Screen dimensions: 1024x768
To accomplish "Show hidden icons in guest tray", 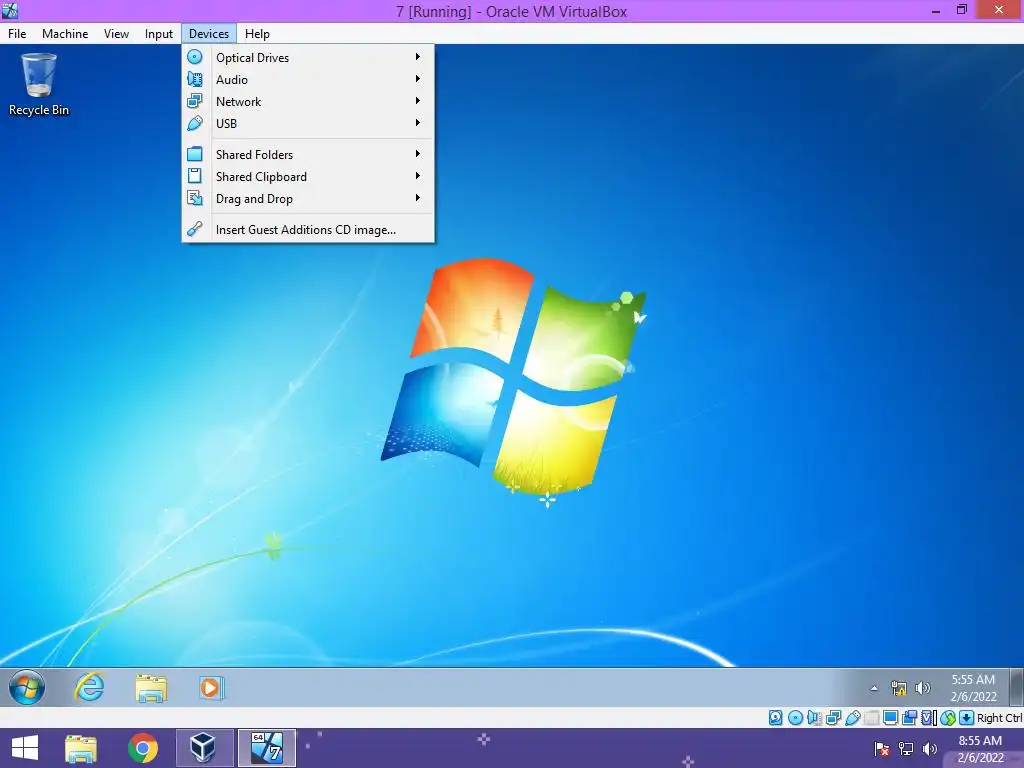I will click(x=874, y=688).
